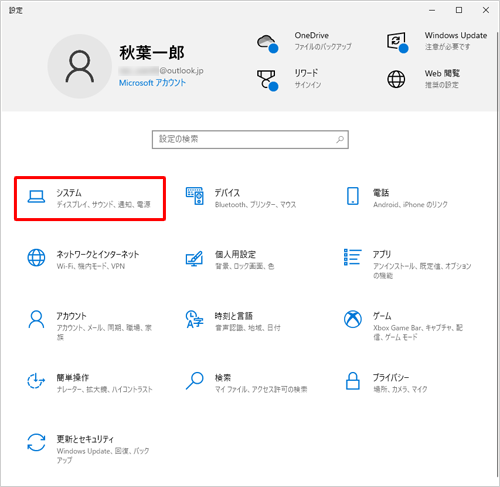Image resolution: width=500 pixels, height=487 pixels.
Task: Open the Microsoft アカウント link
Action: pos(152,83)
